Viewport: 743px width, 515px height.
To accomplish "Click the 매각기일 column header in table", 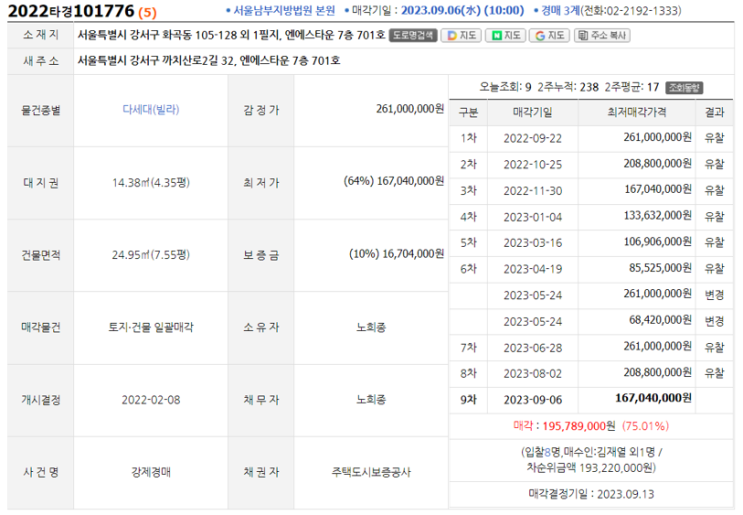I will pyautogui.click(x=533, y=112).
